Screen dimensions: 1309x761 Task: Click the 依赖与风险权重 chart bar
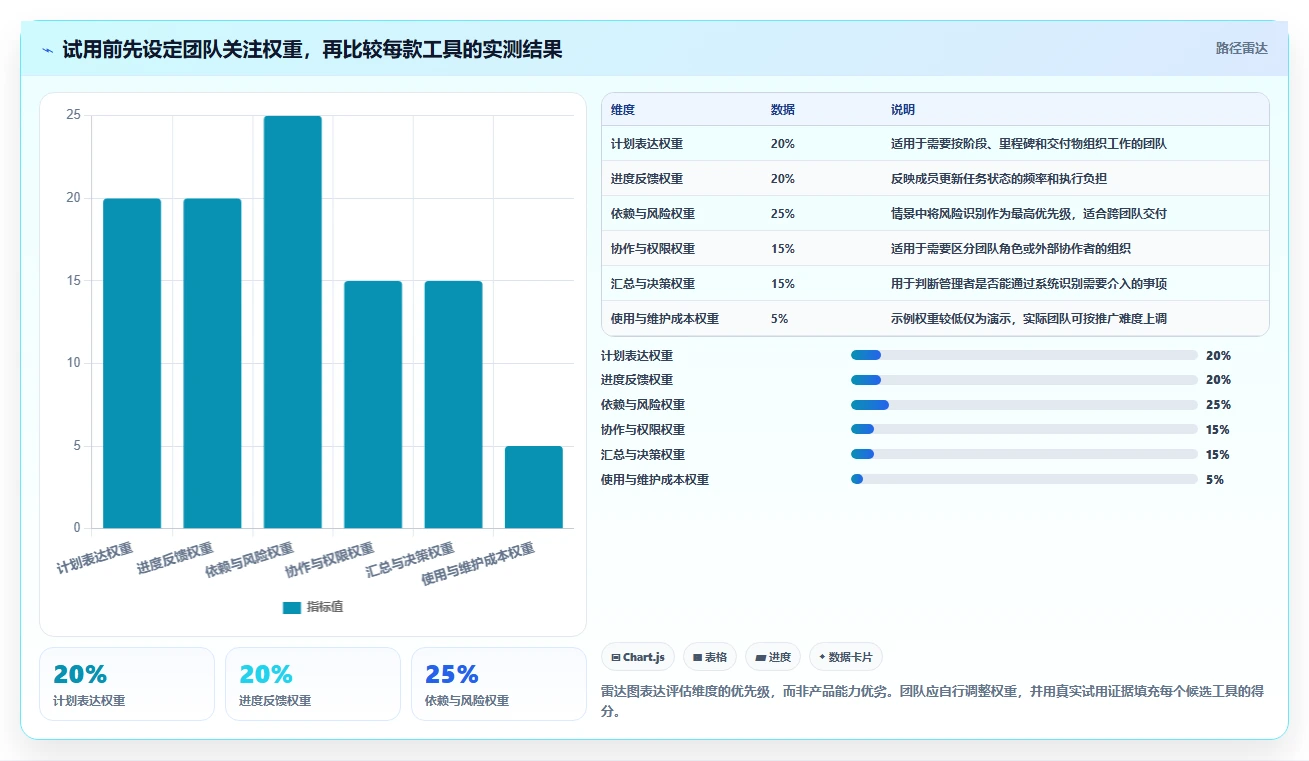pyautogui.click(x=293, y=322)
